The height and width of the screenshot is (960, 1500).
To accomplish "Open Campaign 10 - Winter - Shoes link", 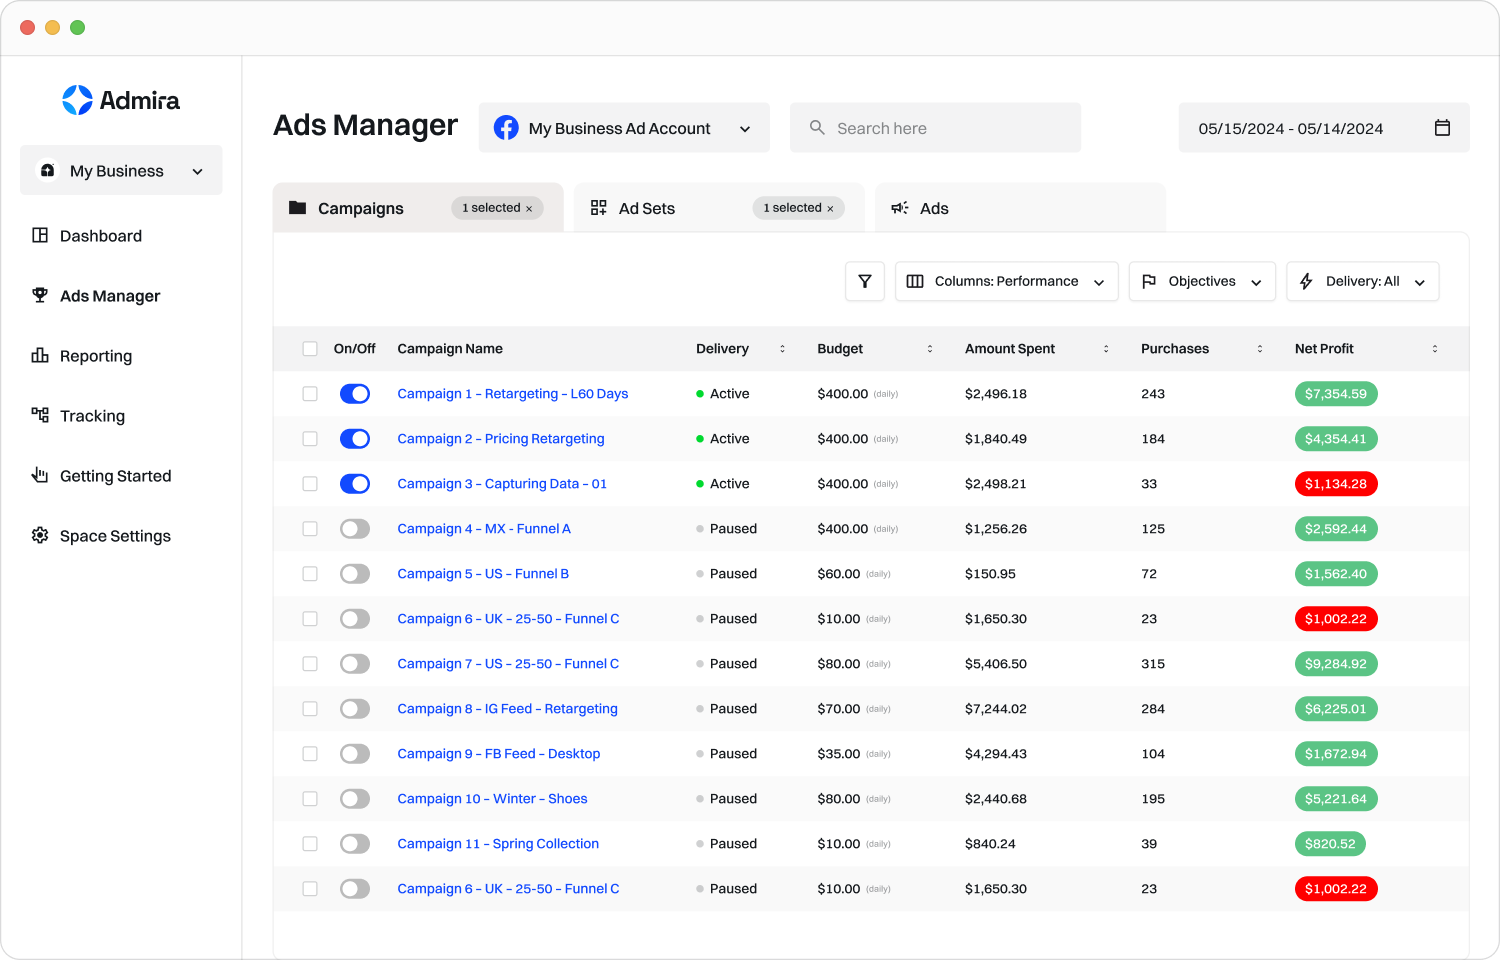I will pyautogui.click(x=492, y=799).
